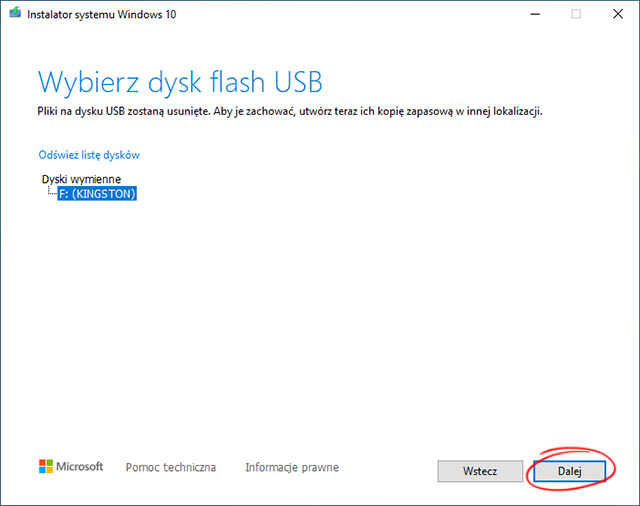Click the installer icon in the title bar
The image size is (640, 506).
pos(15,13)
